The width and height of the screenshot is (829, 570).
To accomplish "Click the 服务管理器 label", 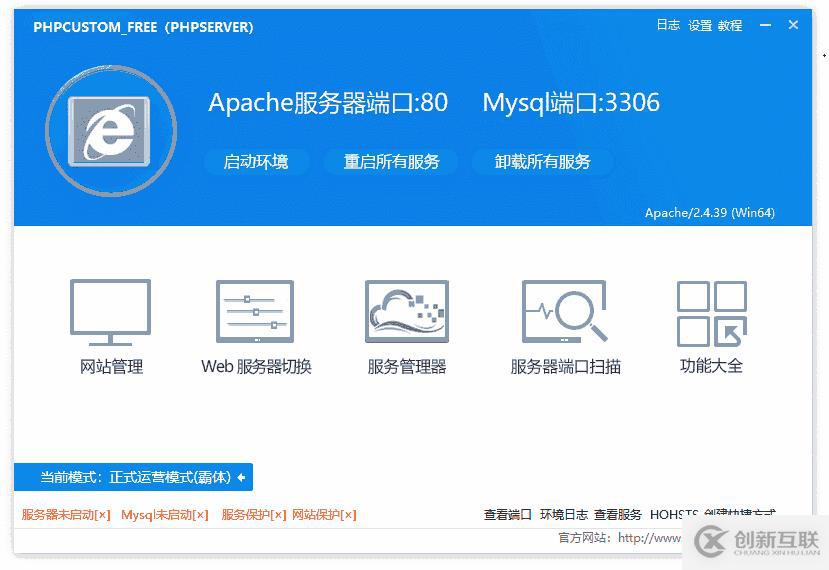I will coord(407,366).
